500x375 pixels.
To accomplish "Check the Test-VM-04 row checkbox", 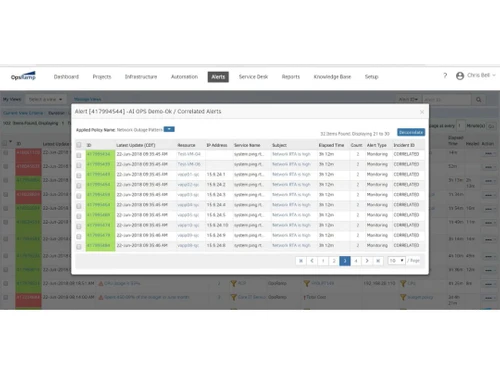I will [79, 155].
